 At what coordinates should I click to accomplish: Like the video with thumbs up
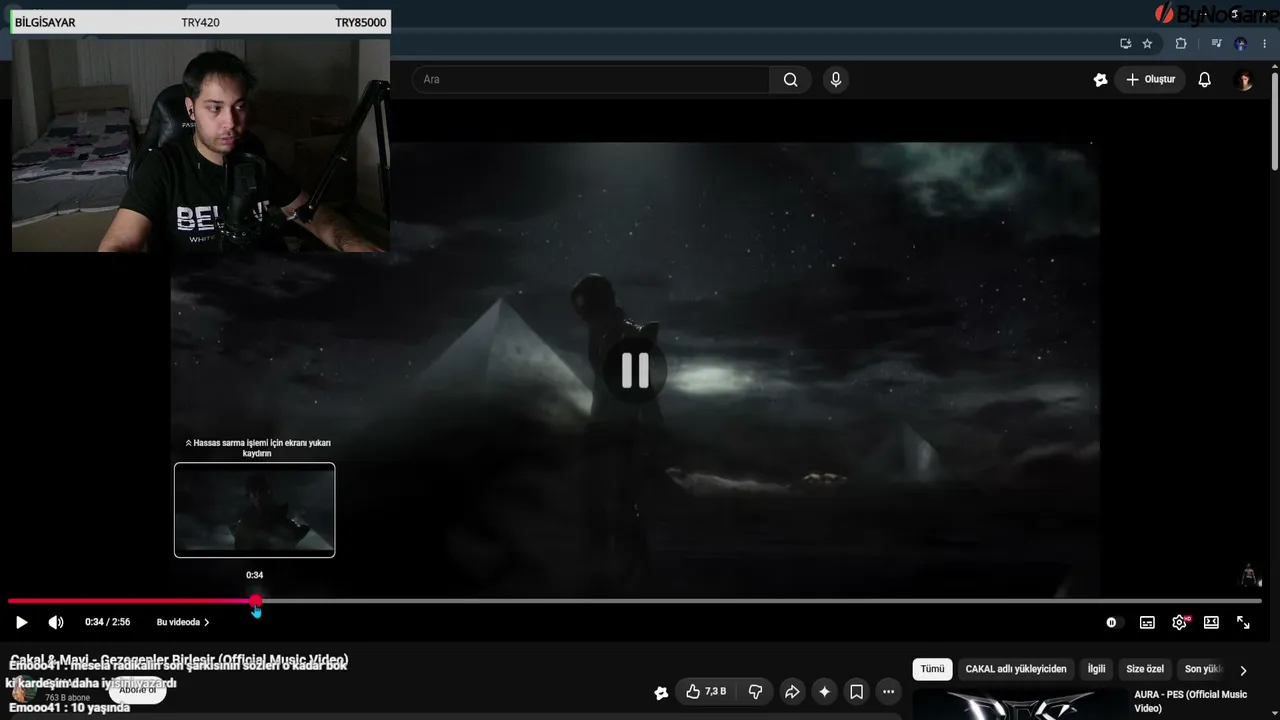pos(706,692)
